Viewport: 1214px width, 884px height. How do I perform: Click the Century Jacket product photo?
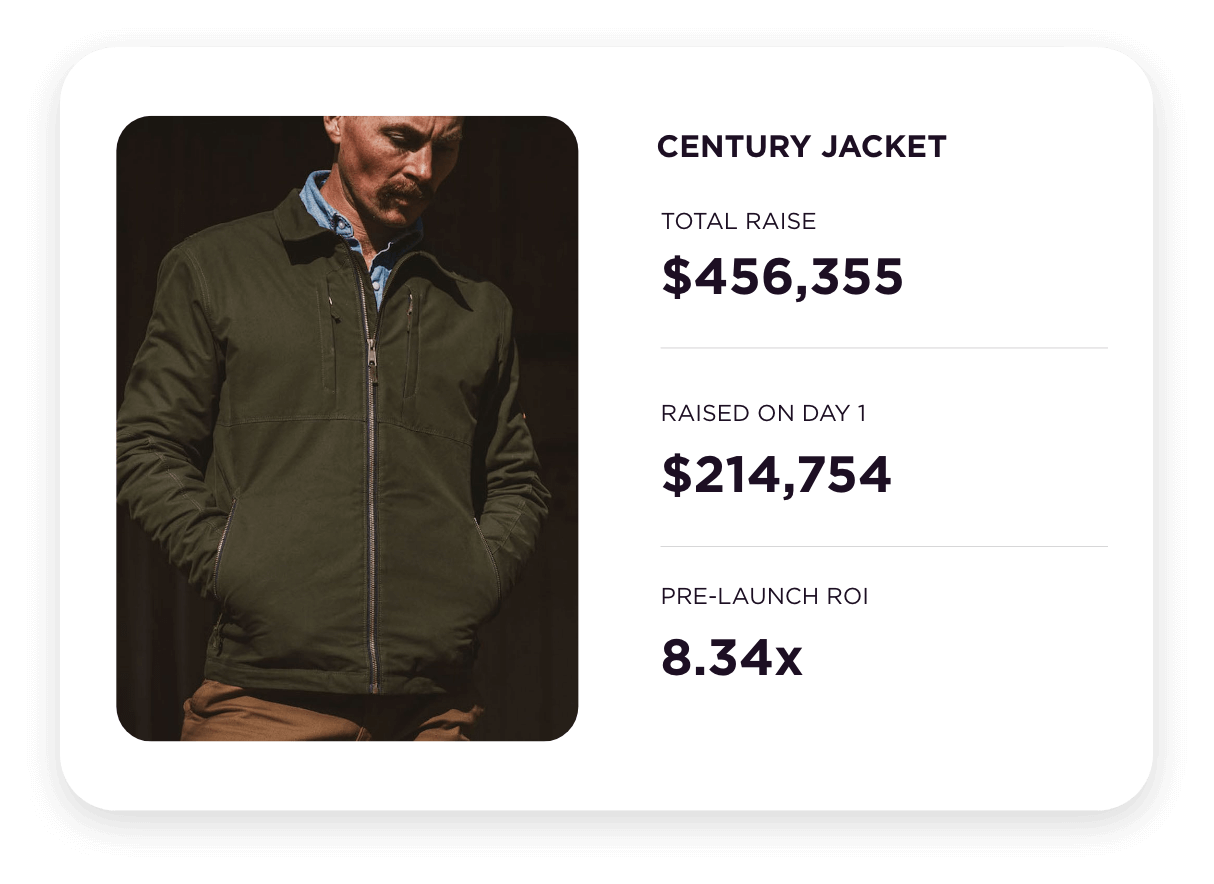click(347, 428)
